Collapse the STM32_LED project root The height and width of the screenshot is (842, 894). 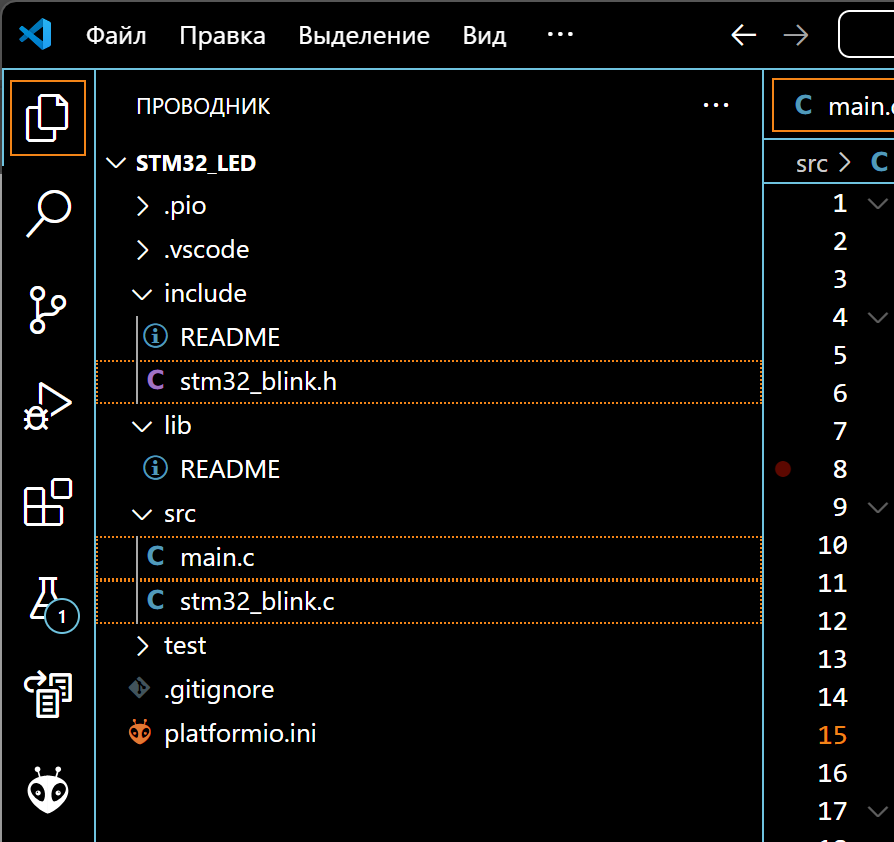click(x=195, y=163)
